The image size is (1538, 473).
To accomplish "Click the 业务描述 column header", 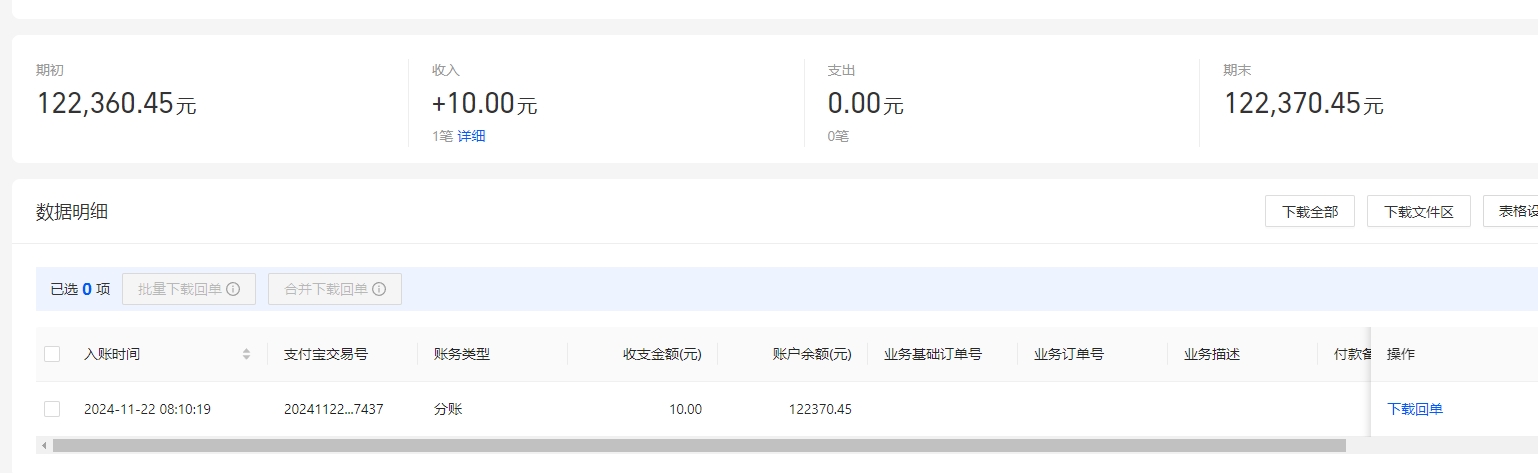I will click(x=1212, y=354).
